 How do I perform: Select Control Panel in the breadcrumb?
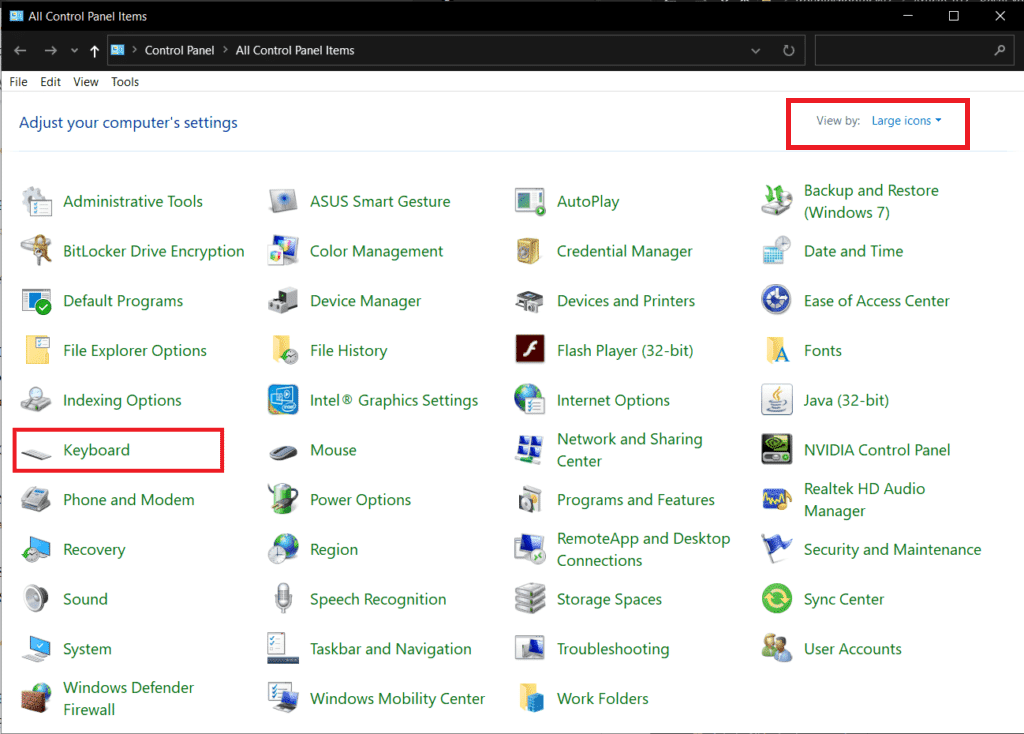tap(180, 50)
